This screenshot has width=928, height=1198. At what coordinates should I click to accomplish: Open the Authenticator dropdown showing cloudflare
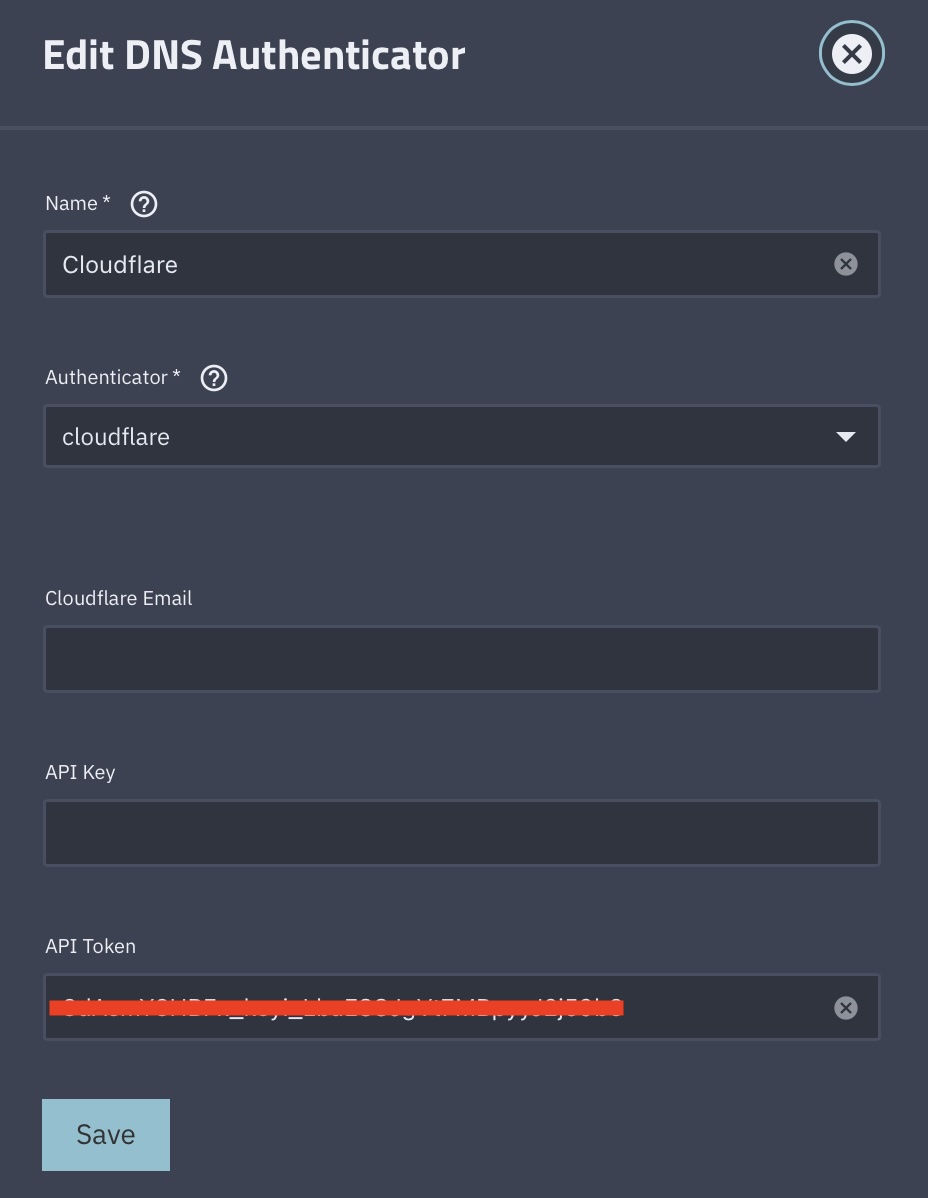click(461, 436)
